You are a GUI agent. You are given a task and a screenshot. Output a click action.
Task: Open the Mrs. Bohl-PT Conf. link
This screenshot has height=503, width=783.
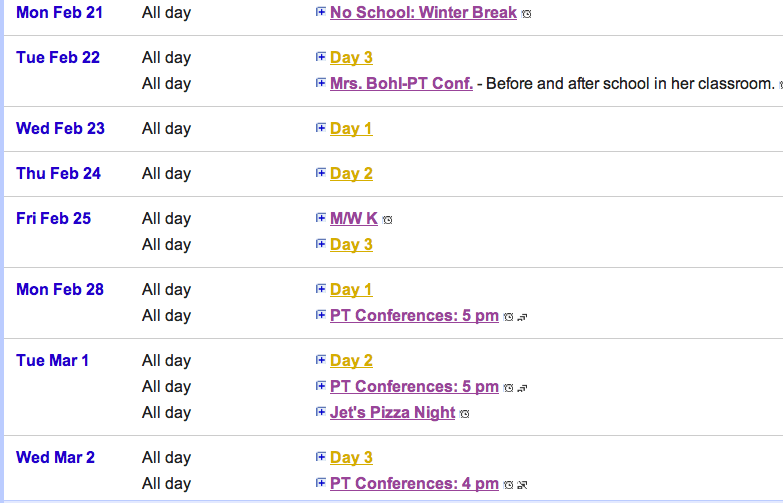401,83
